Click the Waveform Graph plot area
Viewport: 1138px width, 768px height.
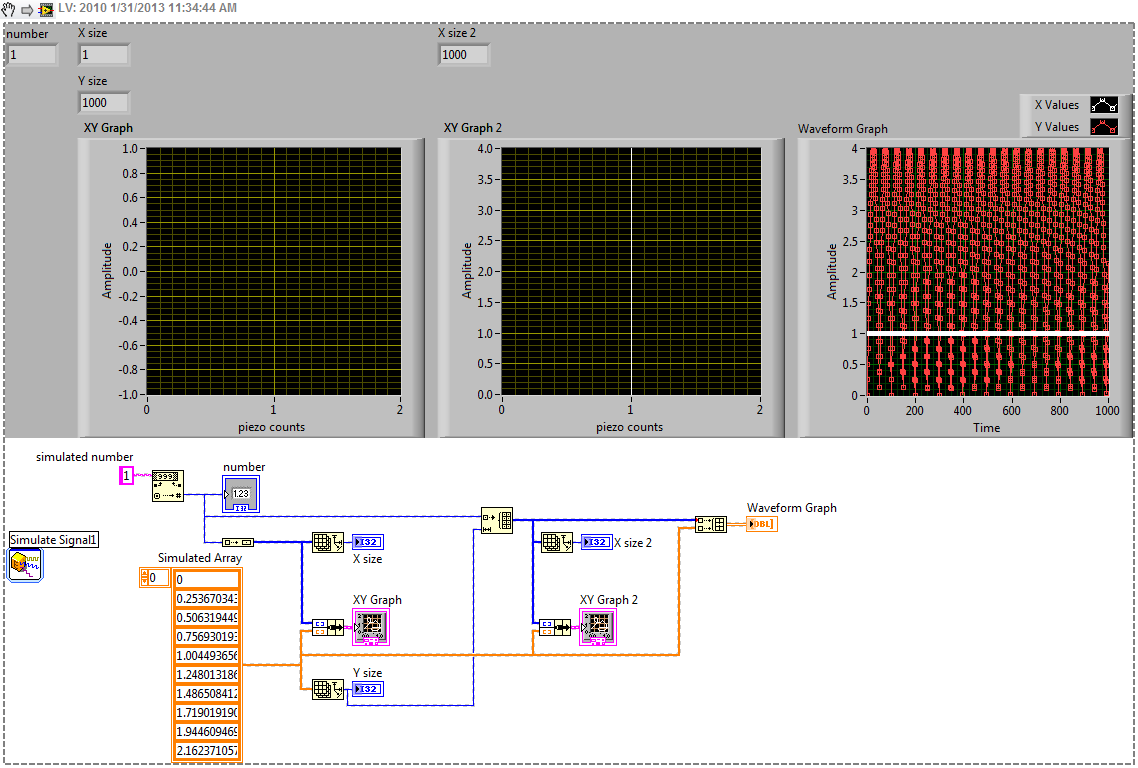click(988, 271)
